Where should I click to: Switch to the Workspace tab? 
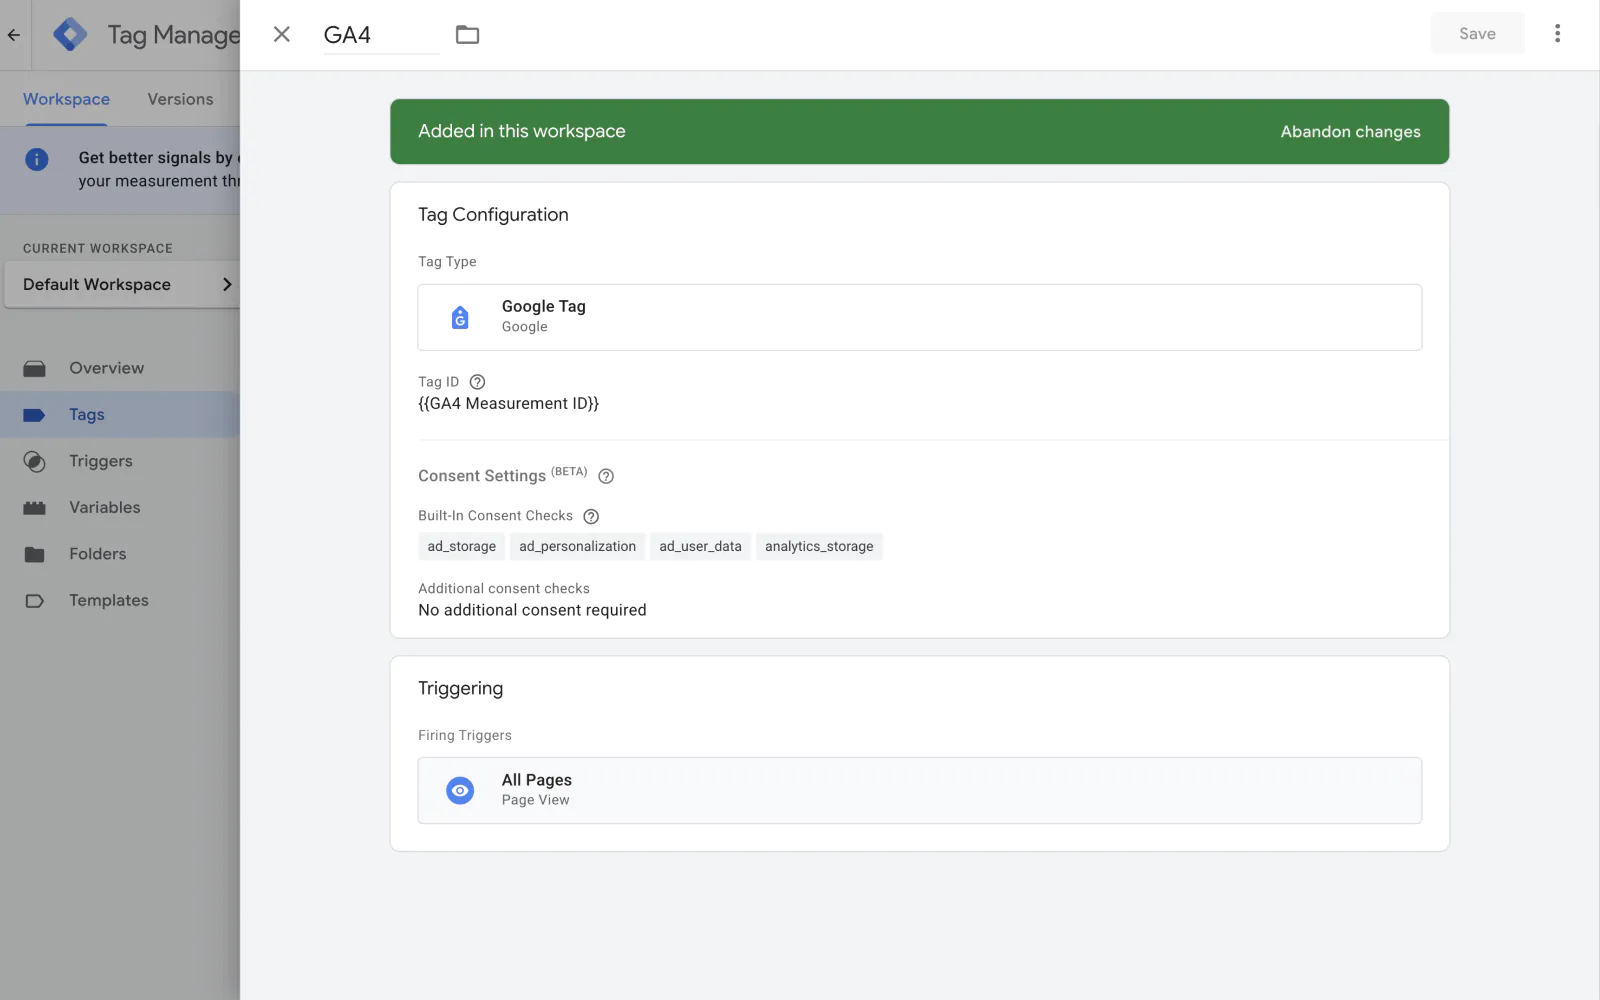coord(66,99)
